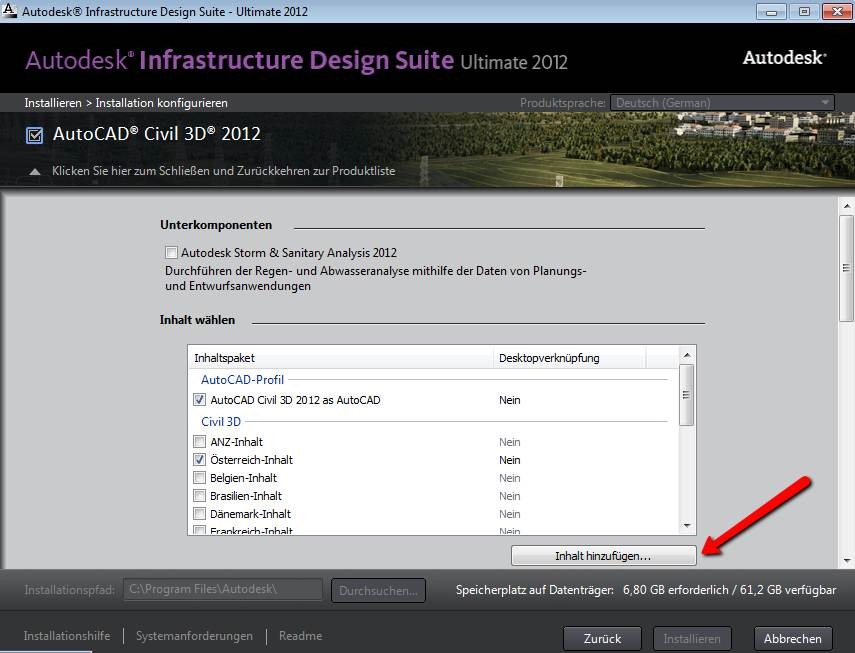
Task: Click the triangle arrow beside the product list link
Action: coord(35,171)
